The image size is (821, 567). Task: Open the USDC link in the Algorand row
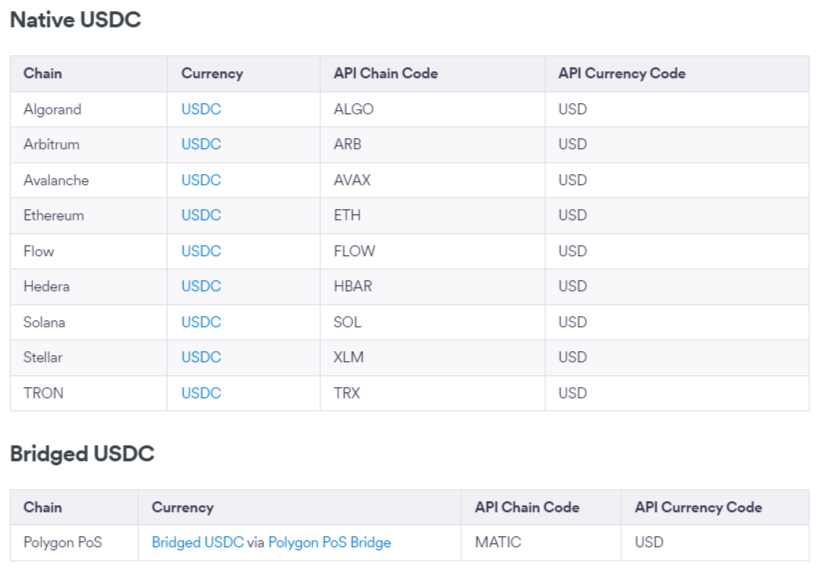coord(201,109)
